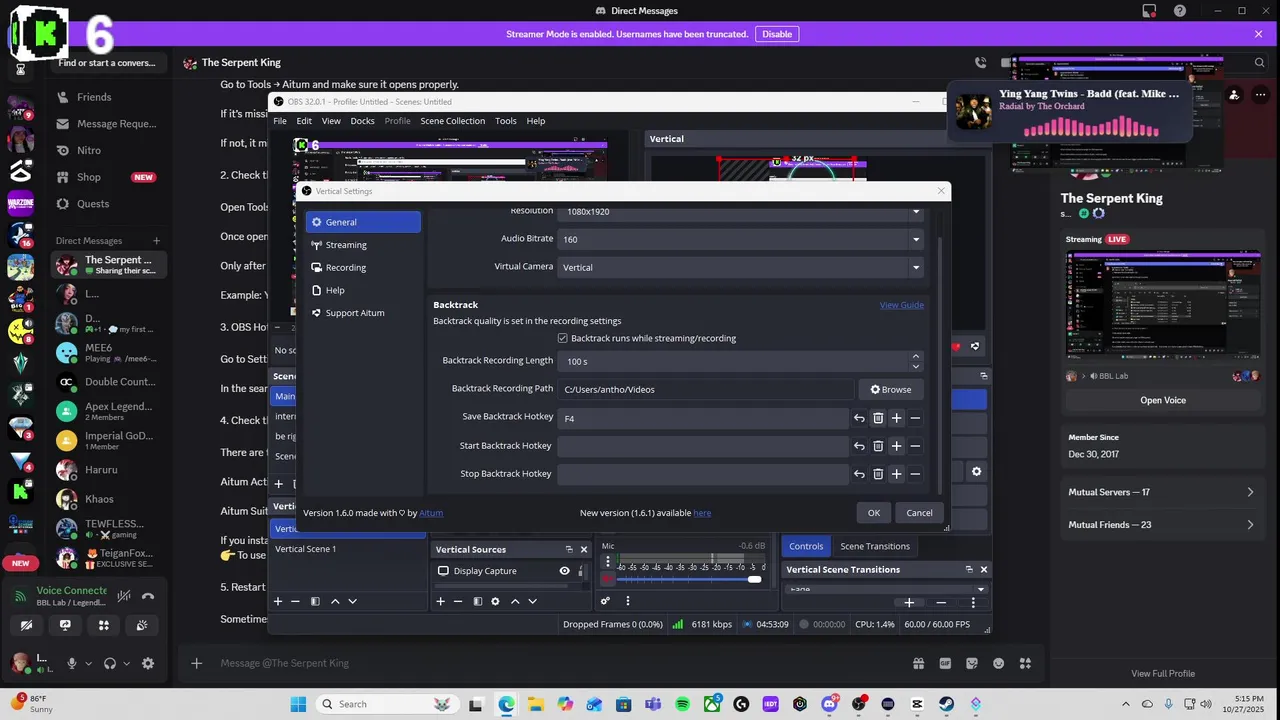The width and height of the screenshot is (1280, 720).
Task: Open Discord screen share button
Action: (65, 625)
